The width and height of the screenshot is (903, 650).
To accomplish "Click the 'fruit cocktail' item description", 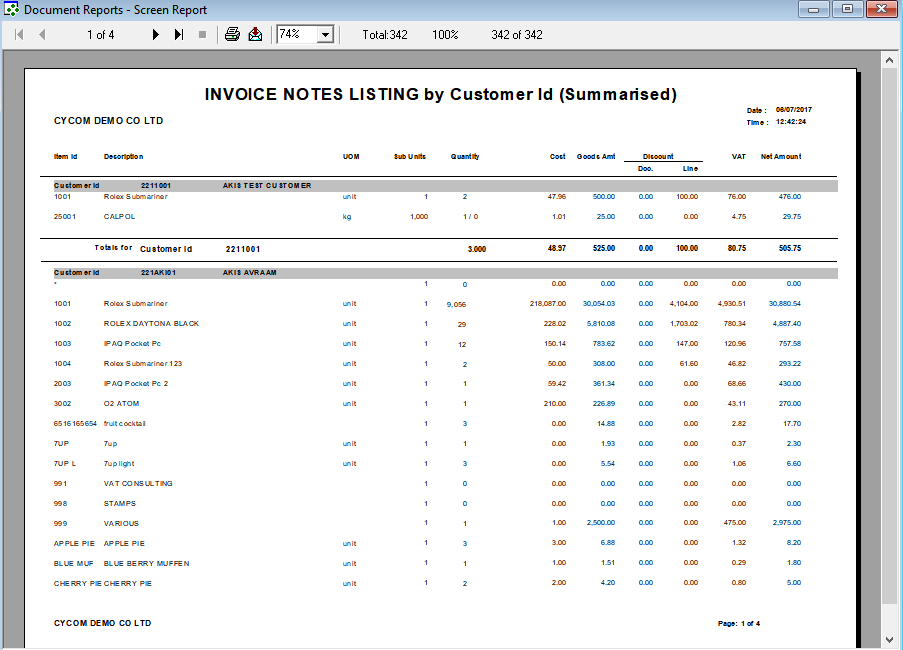I will (x=124, y=424).
